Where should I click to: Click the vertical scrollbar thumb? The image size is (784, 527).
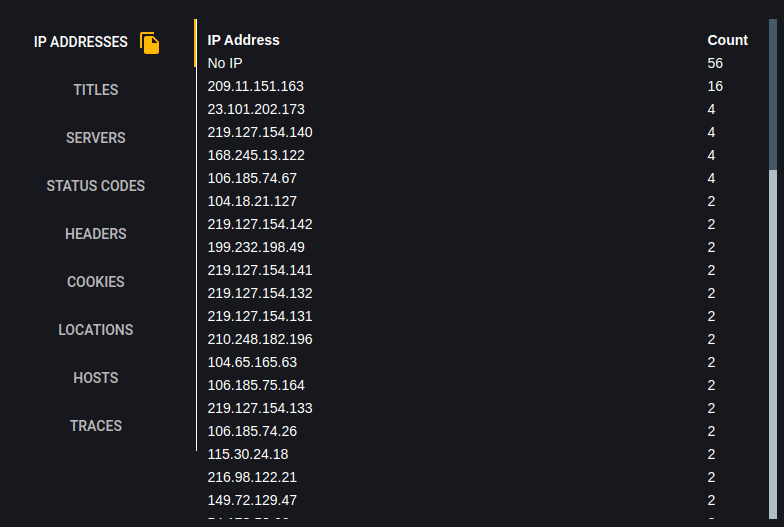click(773, 95)
